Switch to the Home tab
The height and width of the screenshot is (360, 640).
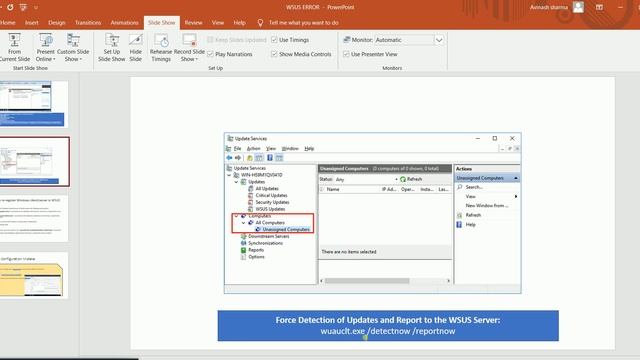pos(7,22)
